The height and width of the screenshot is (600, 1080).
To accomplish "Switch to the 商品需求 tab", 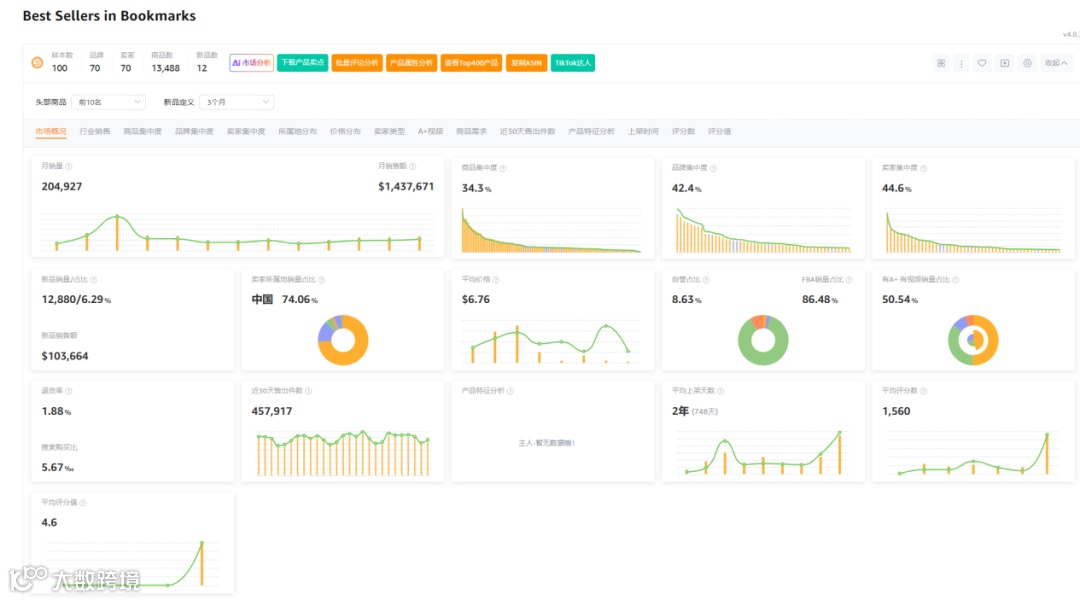I will pyautogui.click(x=471, y=131).
